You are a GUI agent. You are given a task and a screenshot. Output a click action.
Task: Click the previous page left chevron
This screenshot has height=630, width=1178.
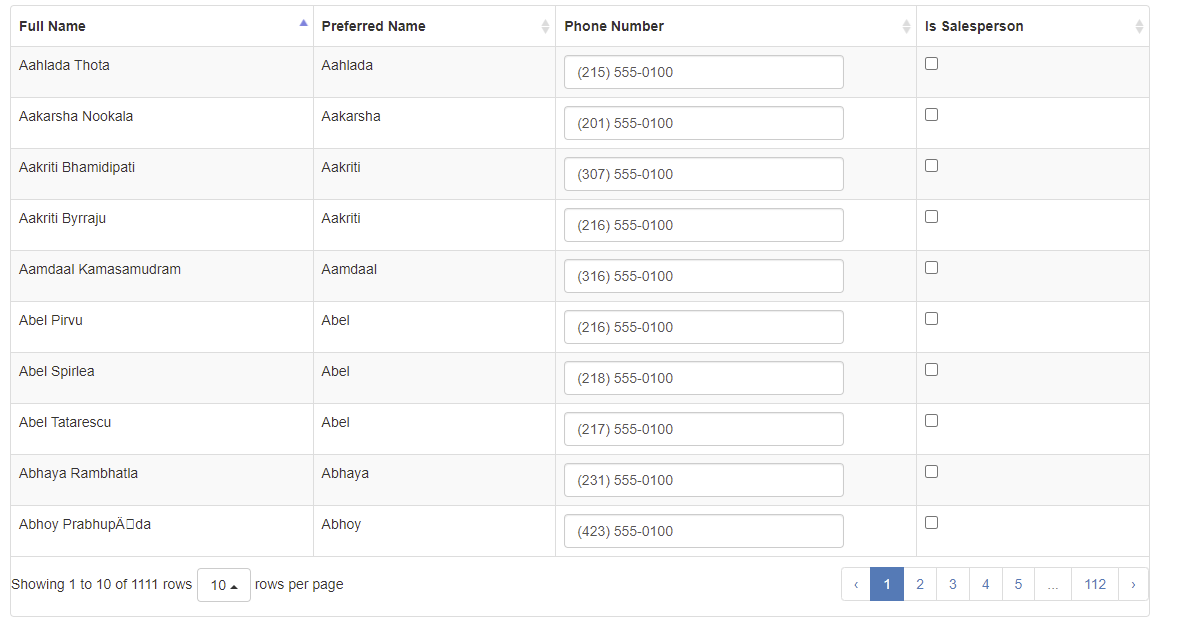click(855, 584)
